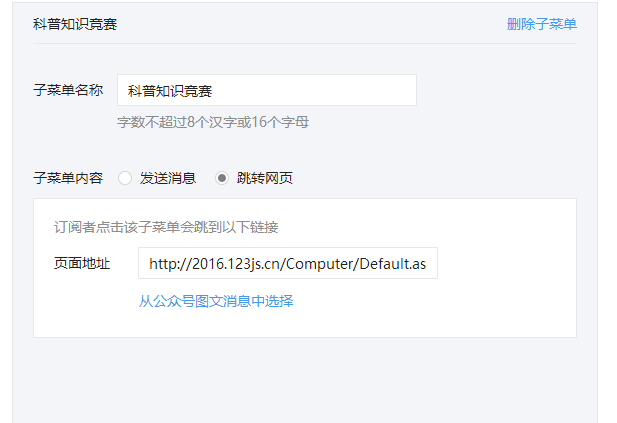This screenshot has width=617, height=423.
Task: Select the 发送消息 radio button
Action: [x=125, y=178]
